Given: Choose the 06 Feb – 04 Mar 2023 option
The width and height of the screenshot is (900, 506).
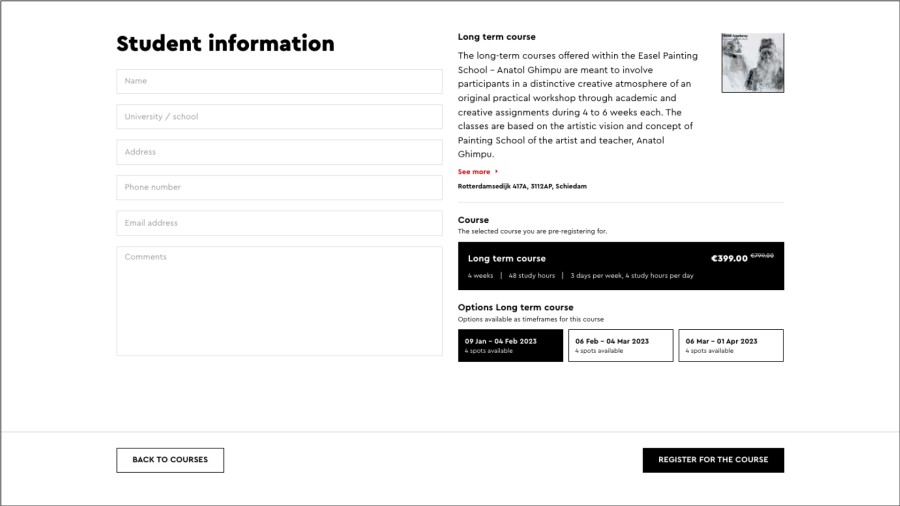Looking at the screenshot, I should point(620,345).
